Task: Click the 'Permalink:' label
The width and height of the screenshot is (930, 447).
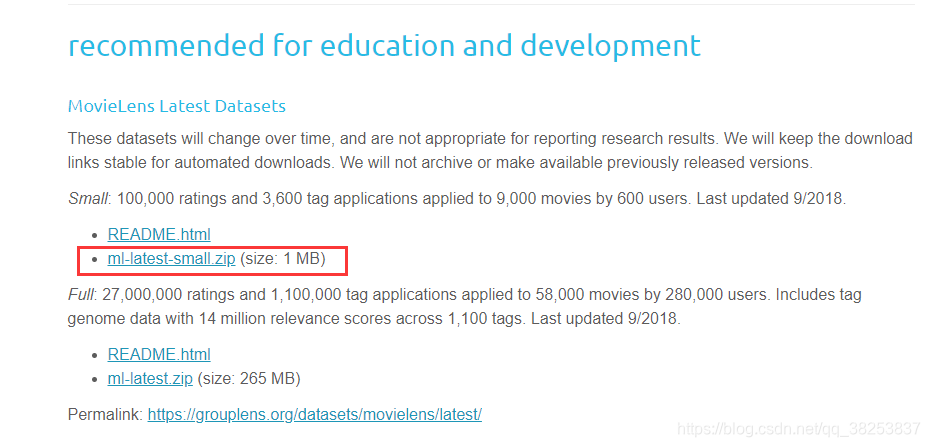Action: click(106, 414)
